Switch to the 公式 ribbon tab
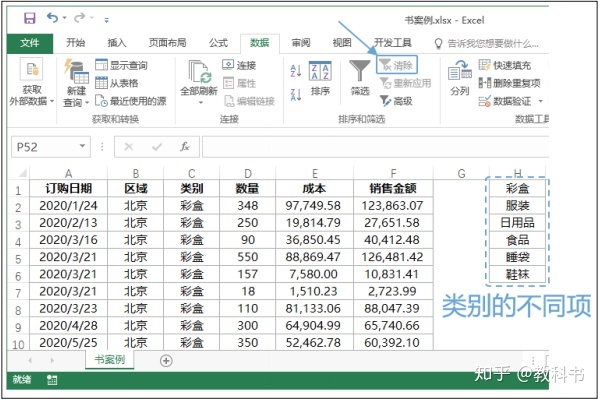This screenshot has height=400, width=600. [x=218, y=42]
